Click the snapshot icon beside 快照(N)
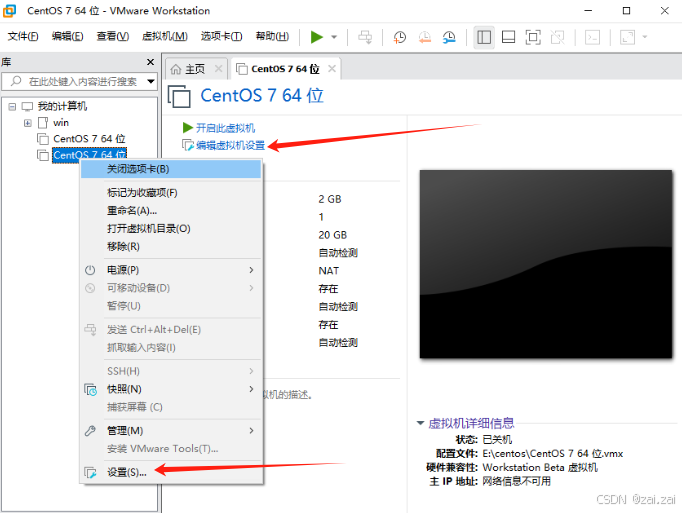The height and width of the screenshot is (513, 682). [90, 389]
